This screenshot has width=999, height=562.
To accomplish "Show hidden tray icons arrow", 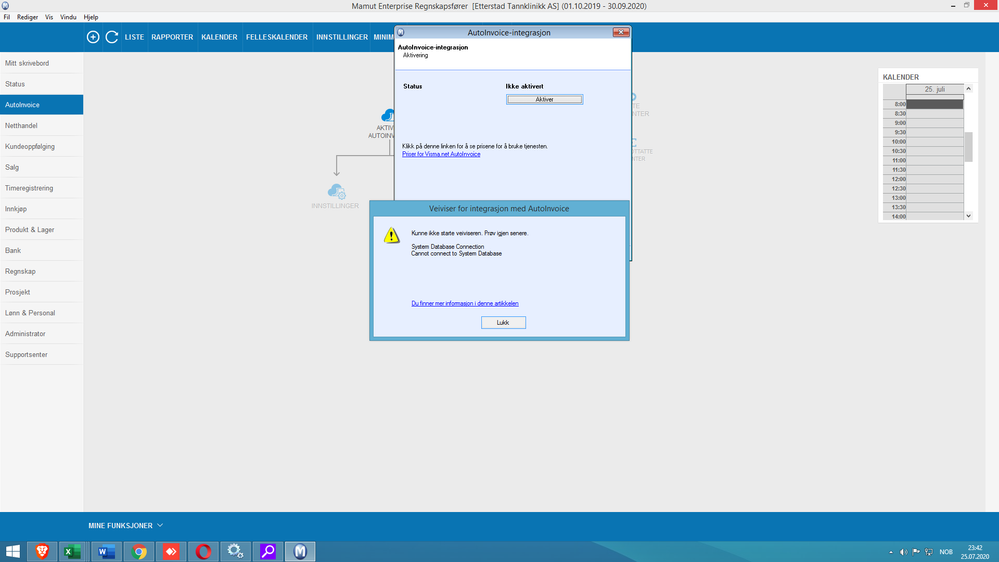I will click(x=891, y=552).
